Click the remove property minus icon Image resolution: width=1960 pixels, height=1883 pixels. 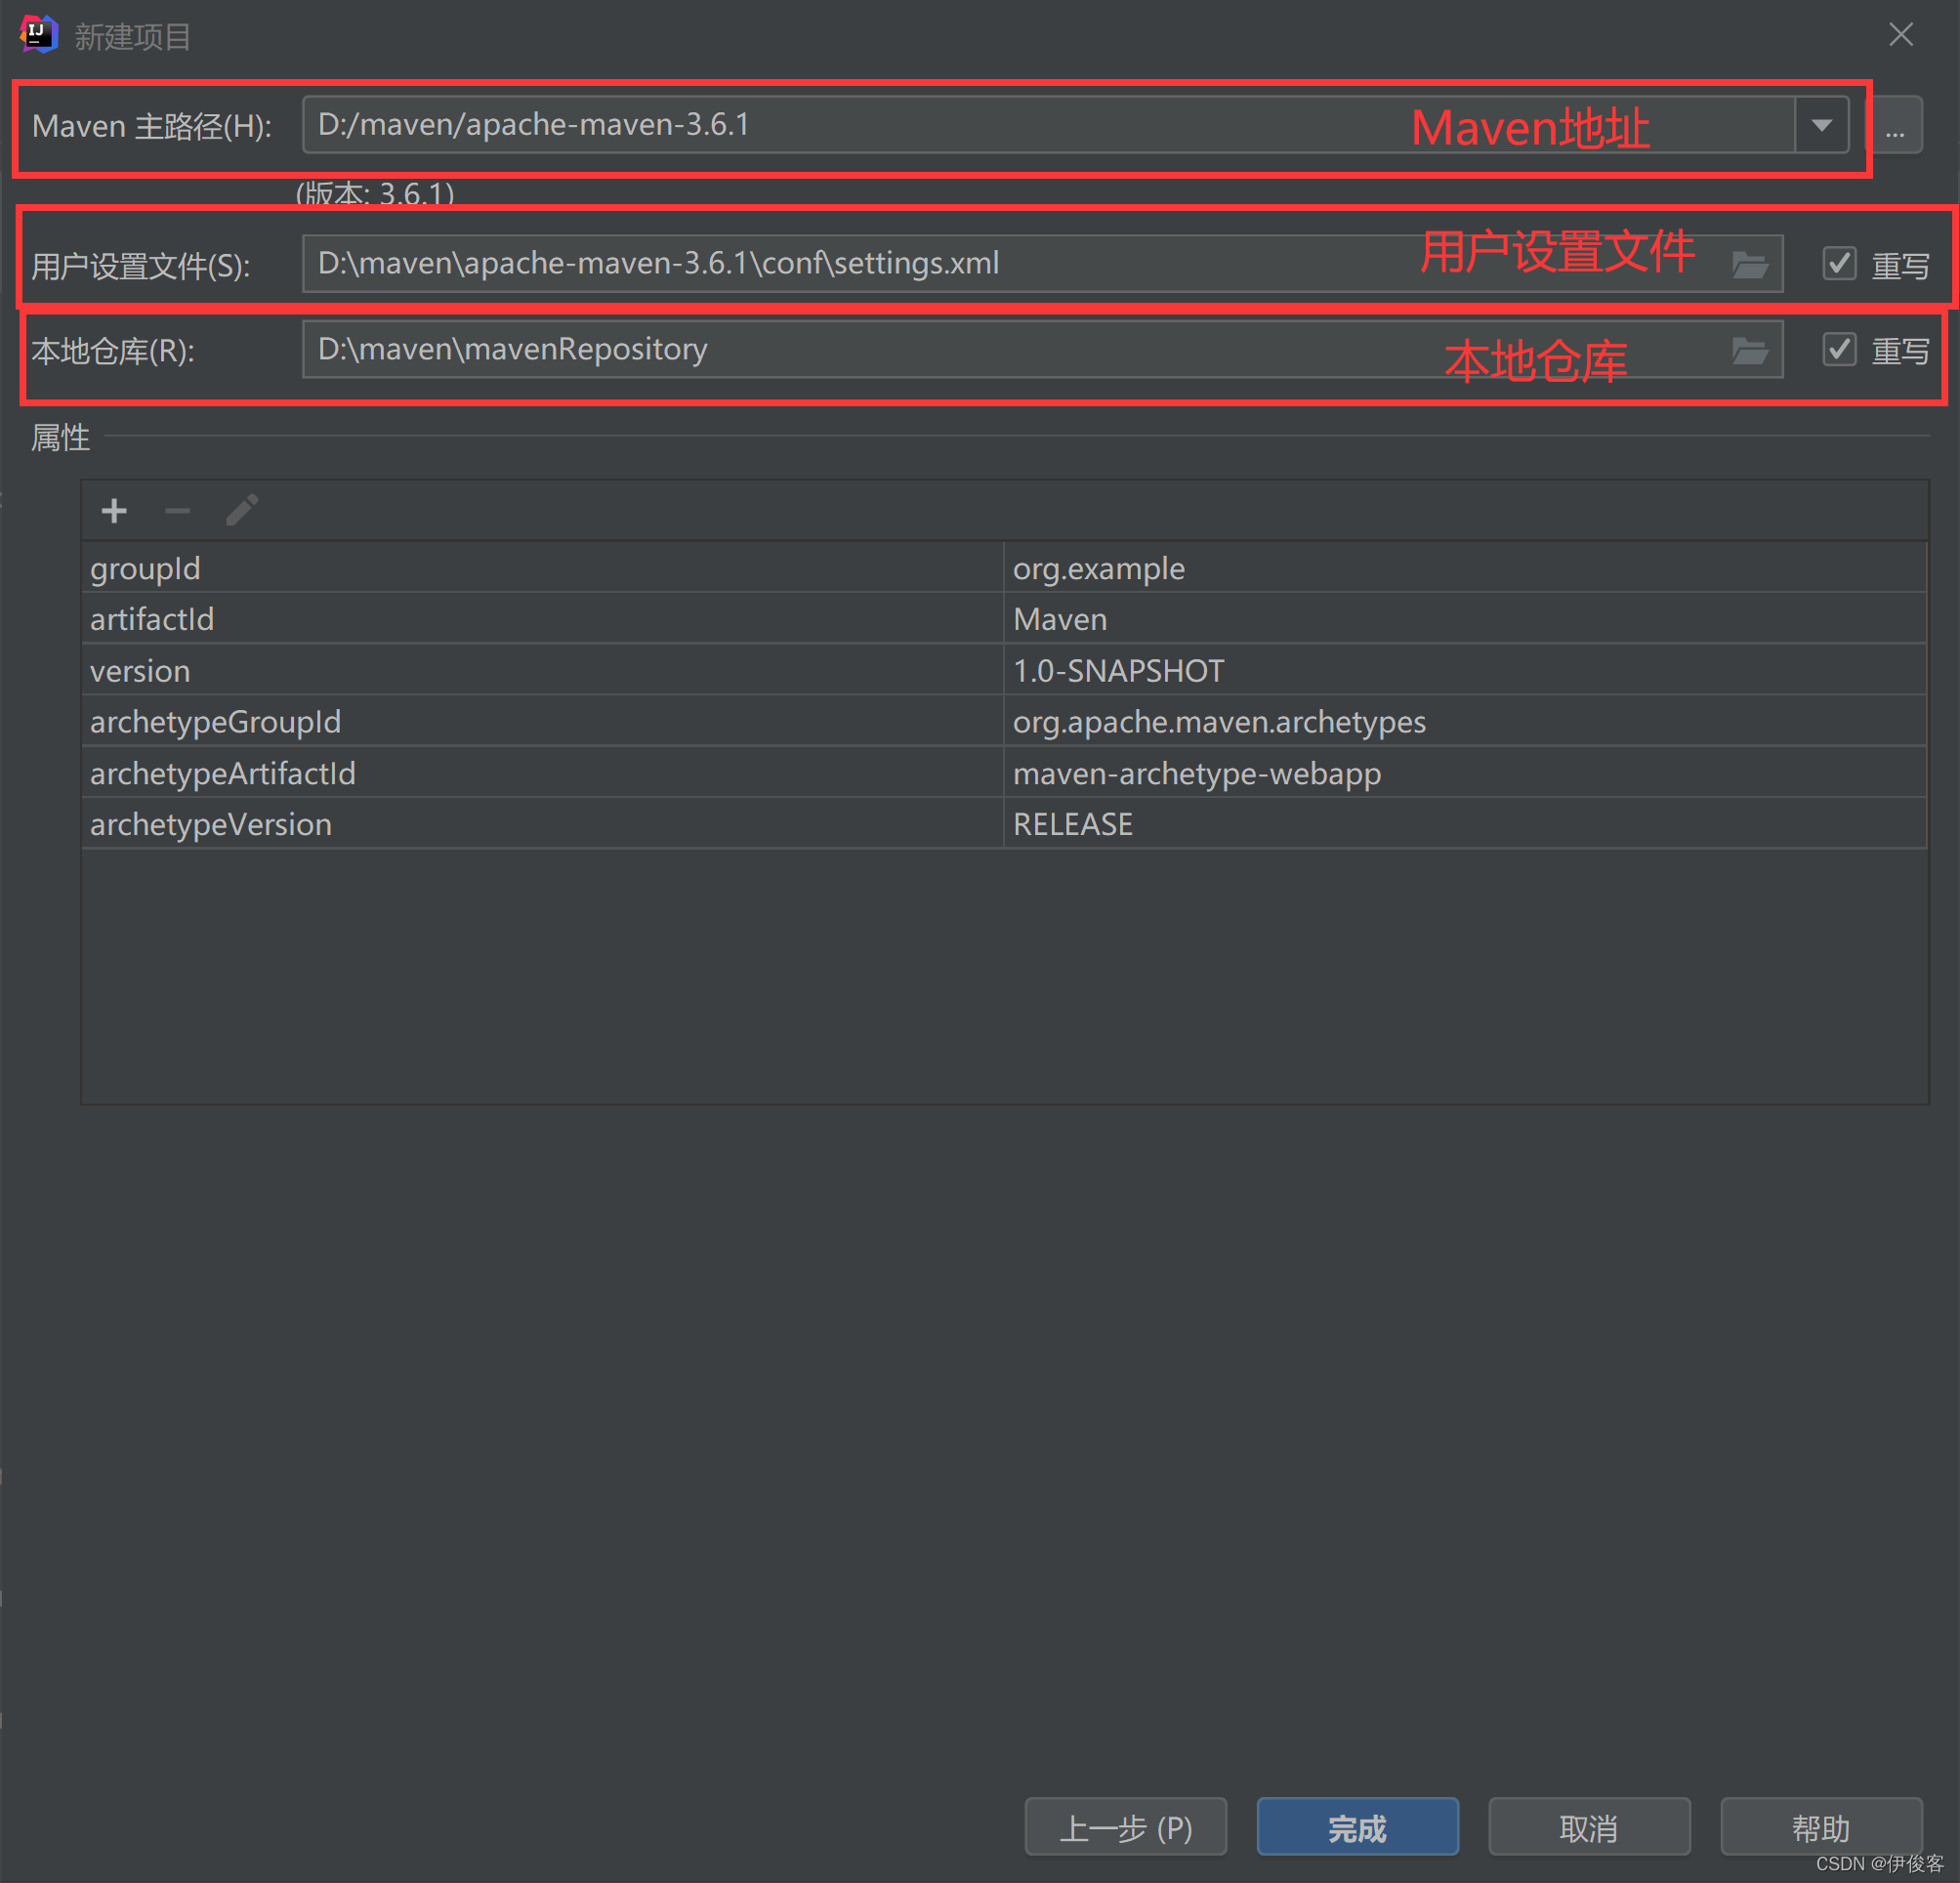point(178,511)
